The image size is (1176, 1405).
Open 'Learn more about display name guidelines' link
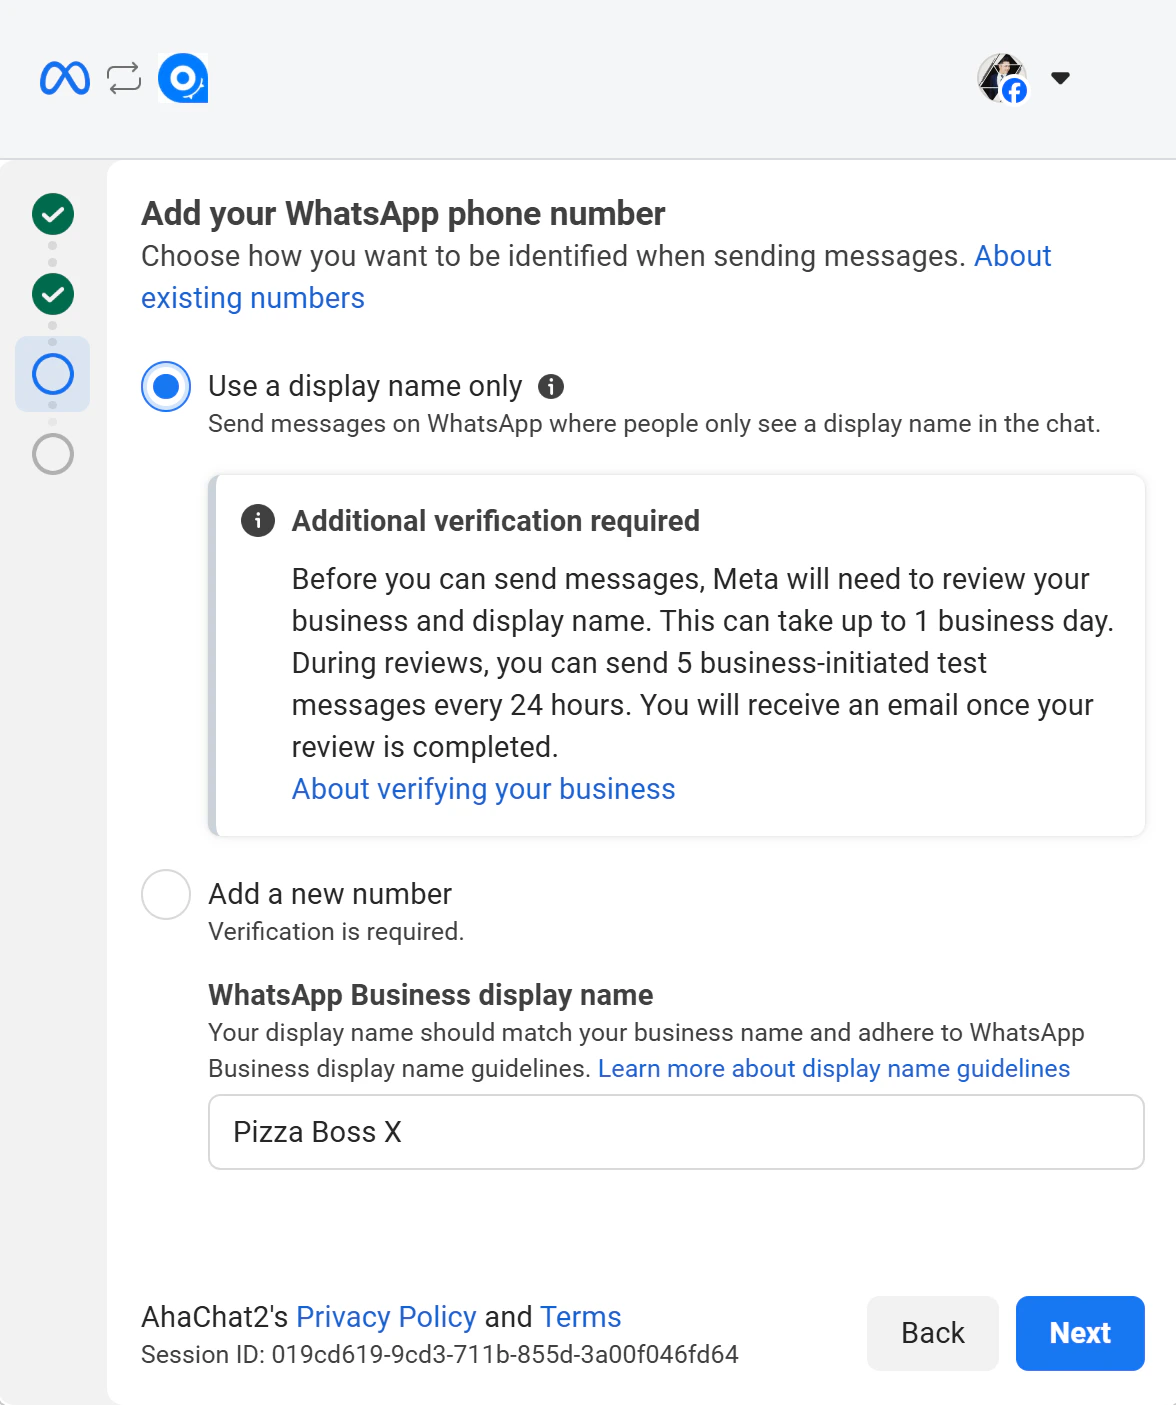[834, 1068]
